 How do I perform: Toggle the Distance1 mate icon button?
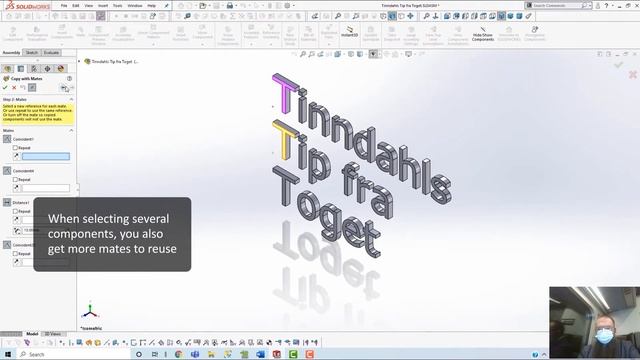pos(7,202)
